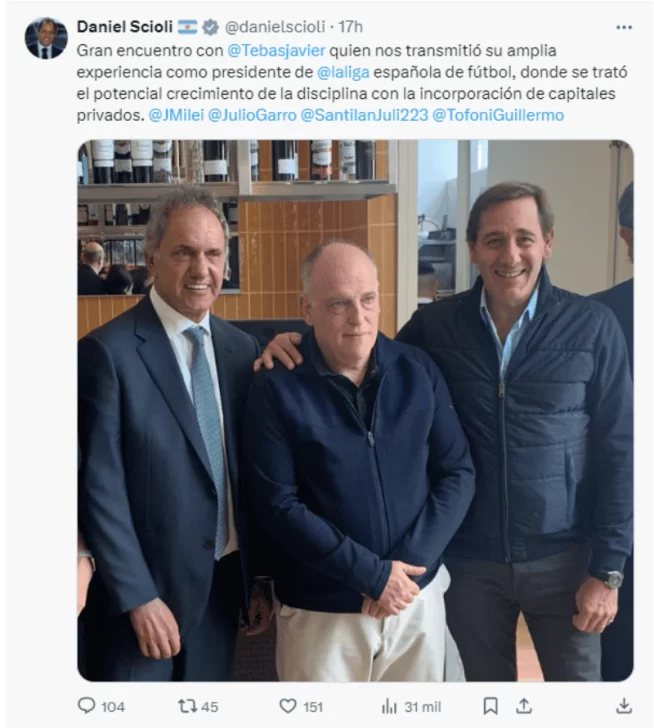
Task: Open the @JulioGarro mention link
Action: pyautogui.click(x=252, y=115)
